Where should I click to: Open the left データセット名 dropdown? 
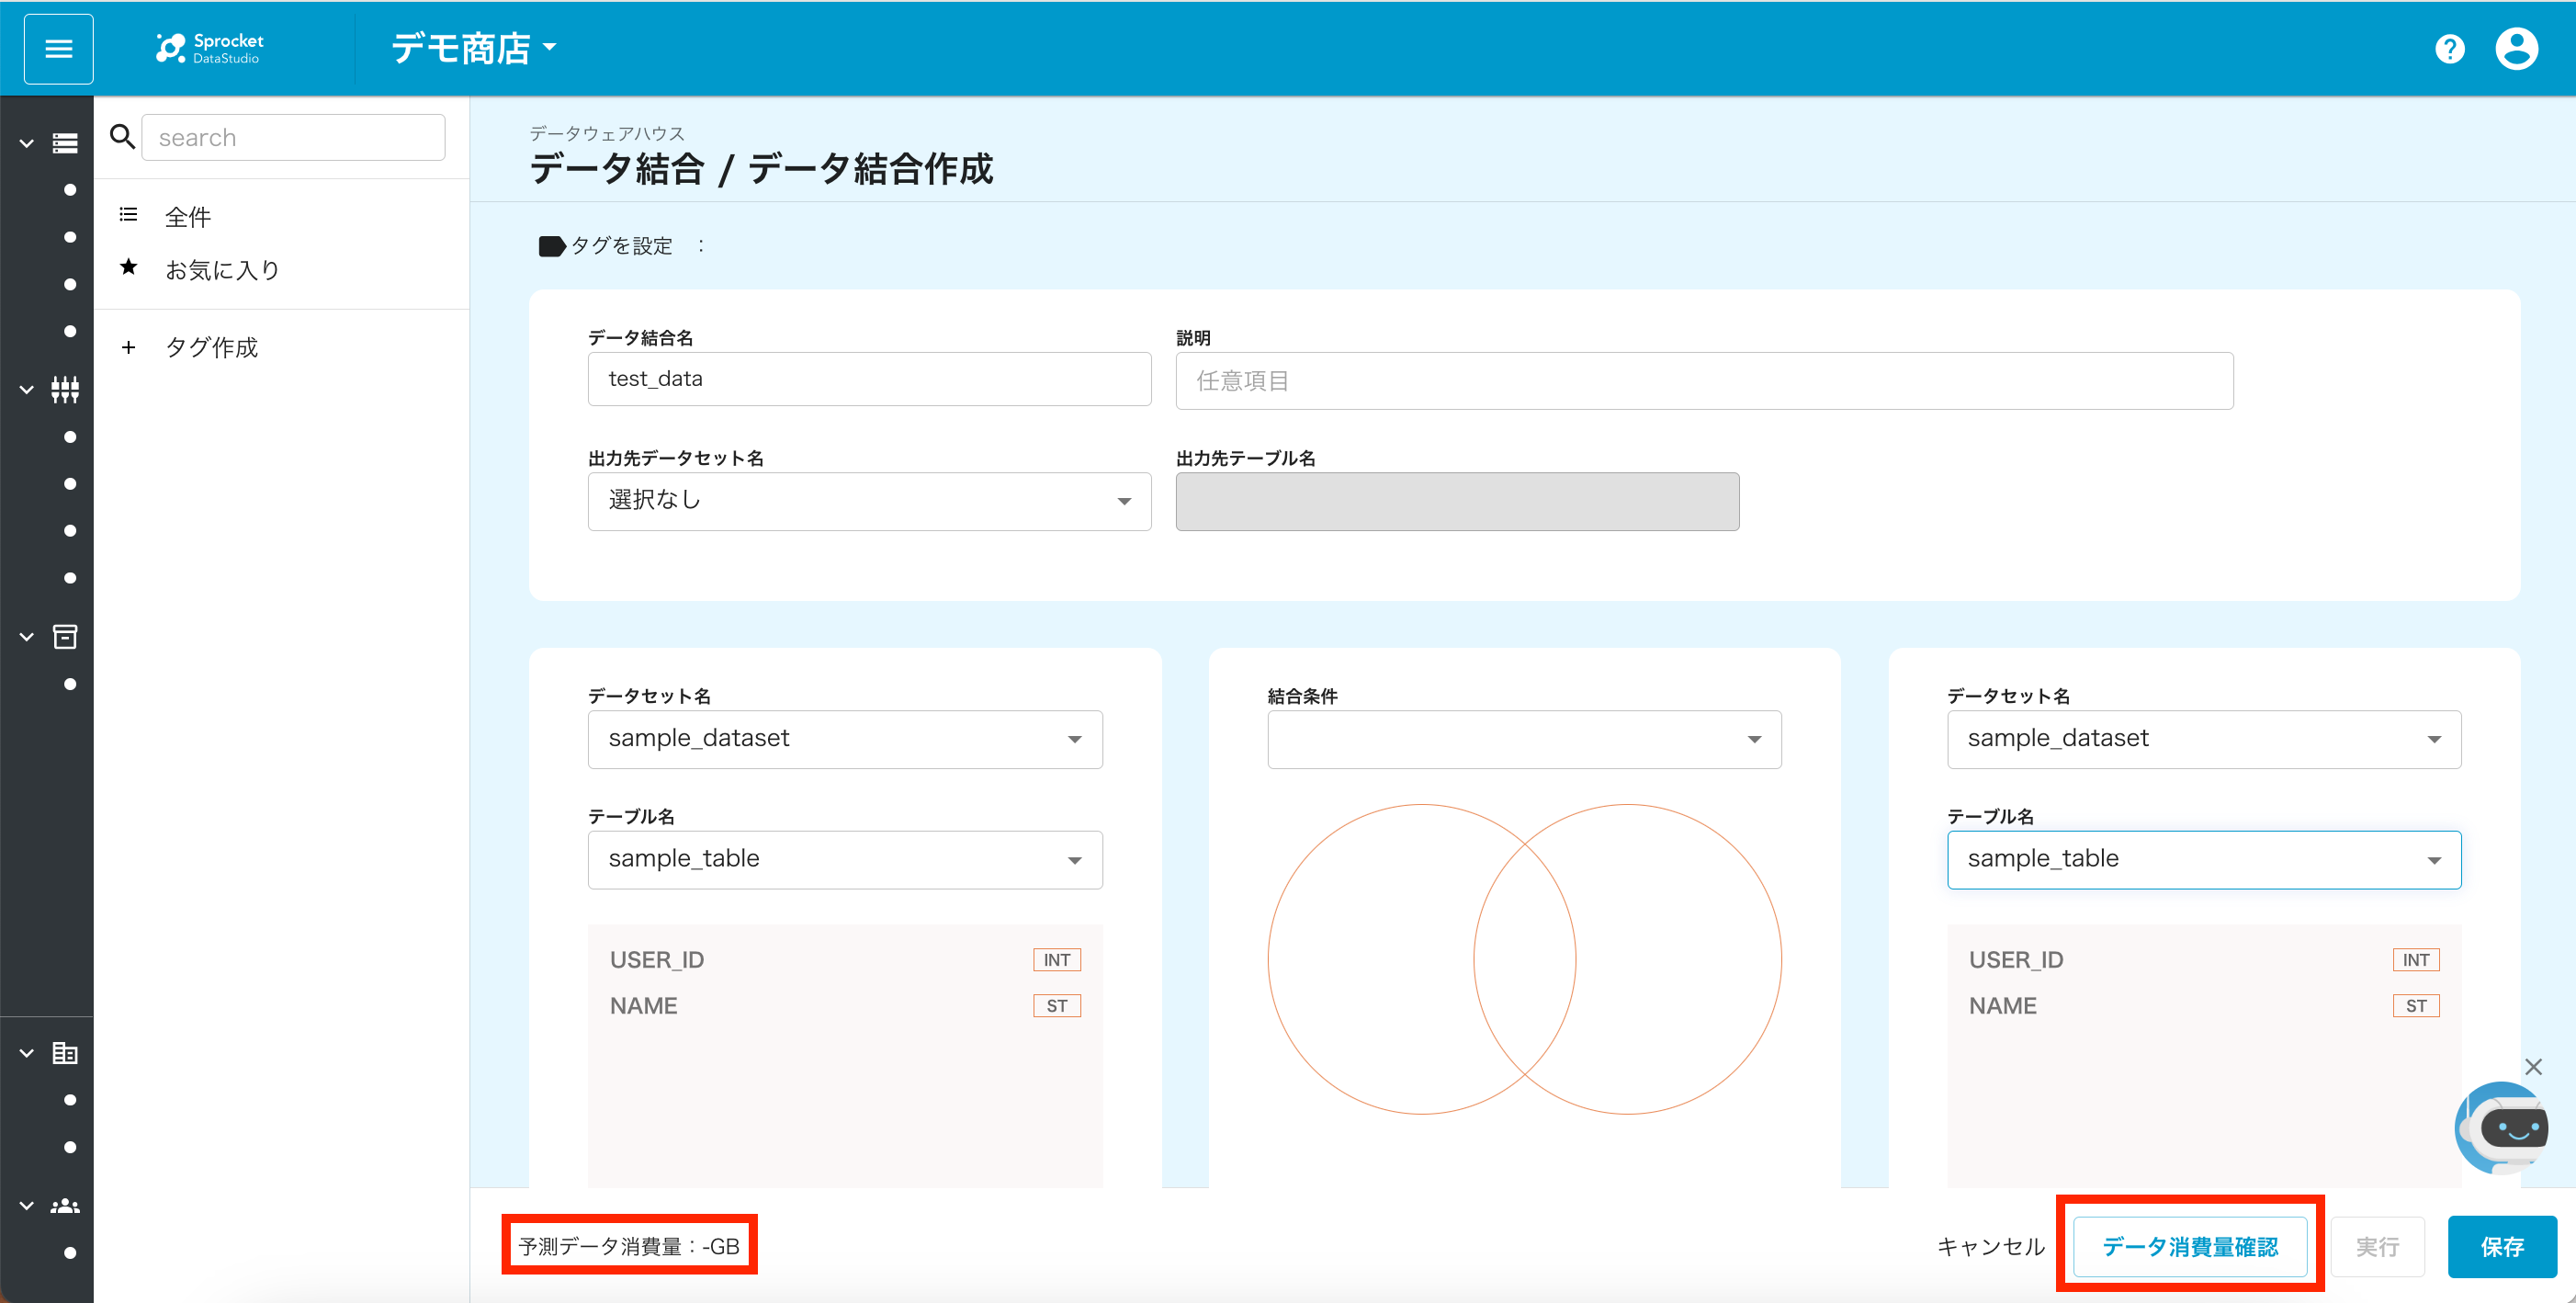[x=845, y=739]
